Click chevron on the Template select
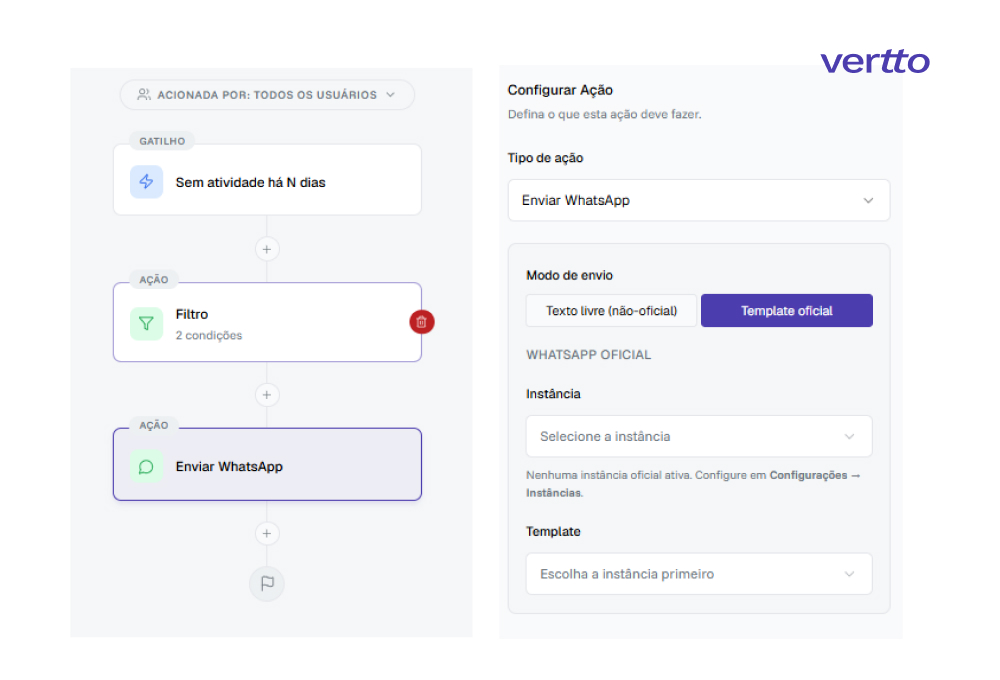The image size is (1000, 680). tap(849, 574)
